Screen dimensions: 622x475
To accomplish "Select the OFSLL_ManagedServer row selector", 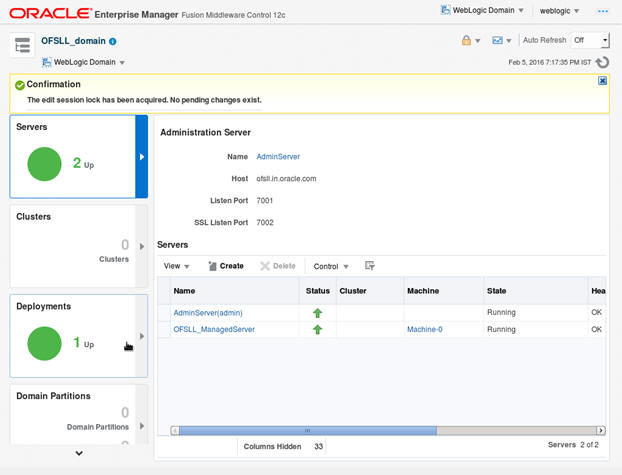I will [x=164, y=329].
